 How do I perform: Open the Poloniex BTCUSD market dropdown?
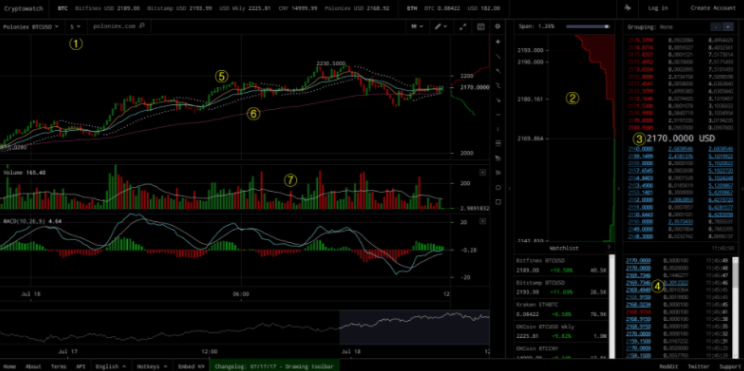[x=31, y=27]
